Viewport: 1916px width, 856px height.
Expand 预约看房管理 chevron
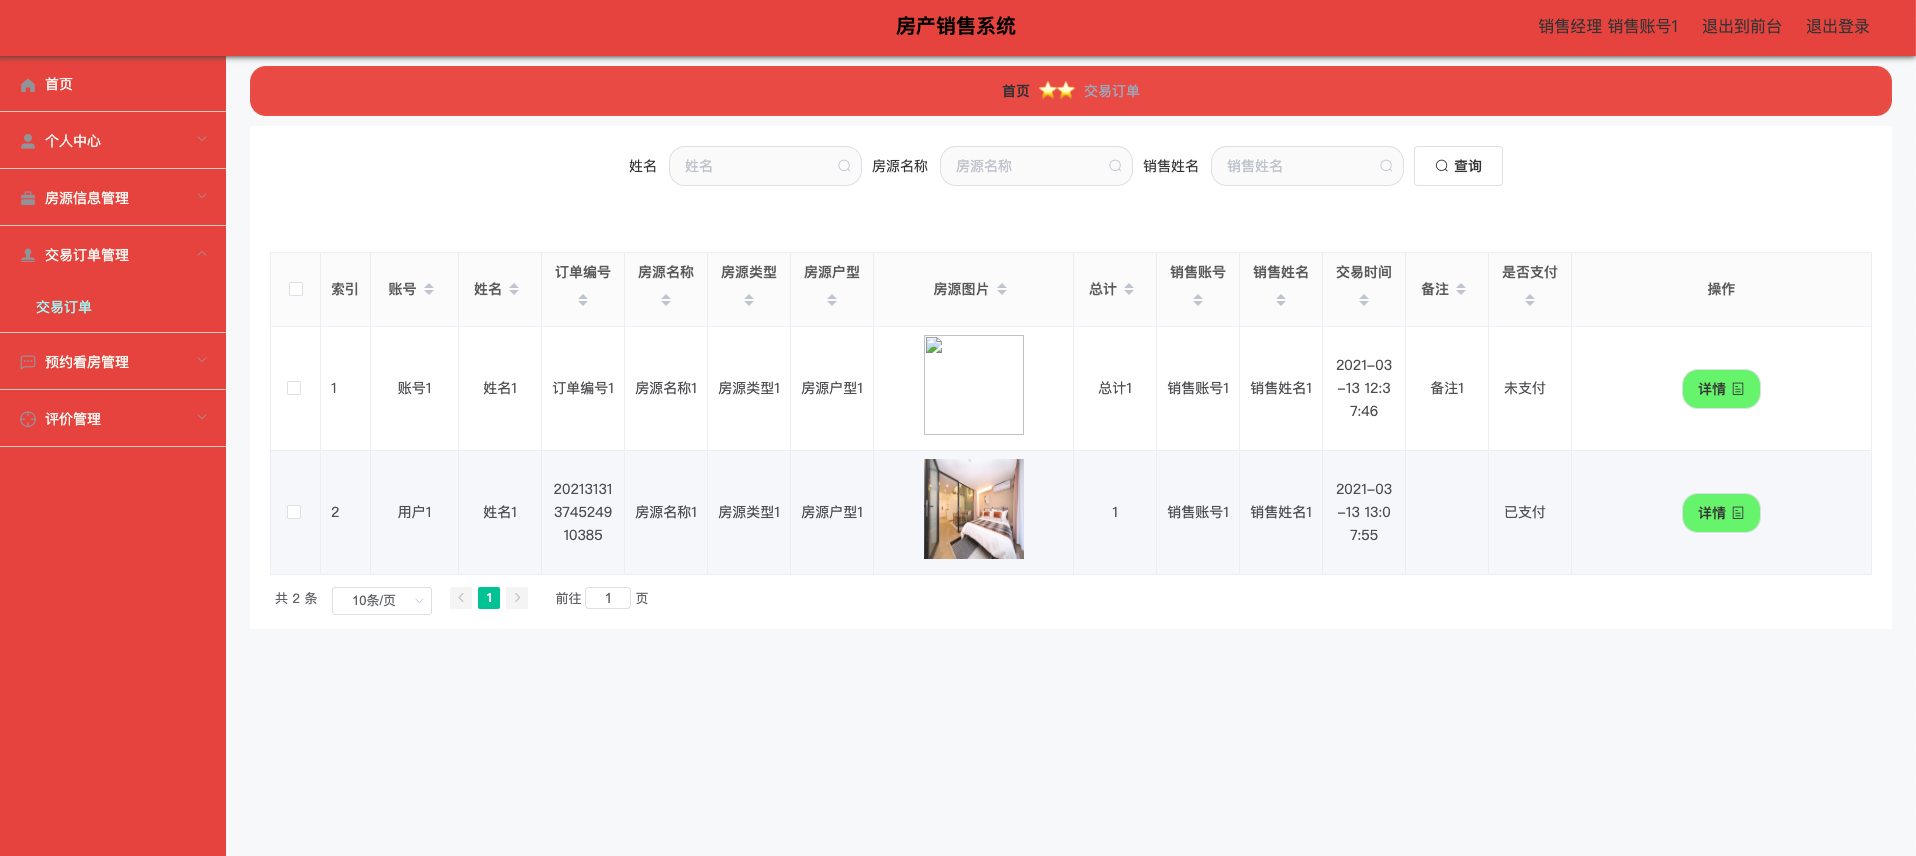(x=202, y=360)
